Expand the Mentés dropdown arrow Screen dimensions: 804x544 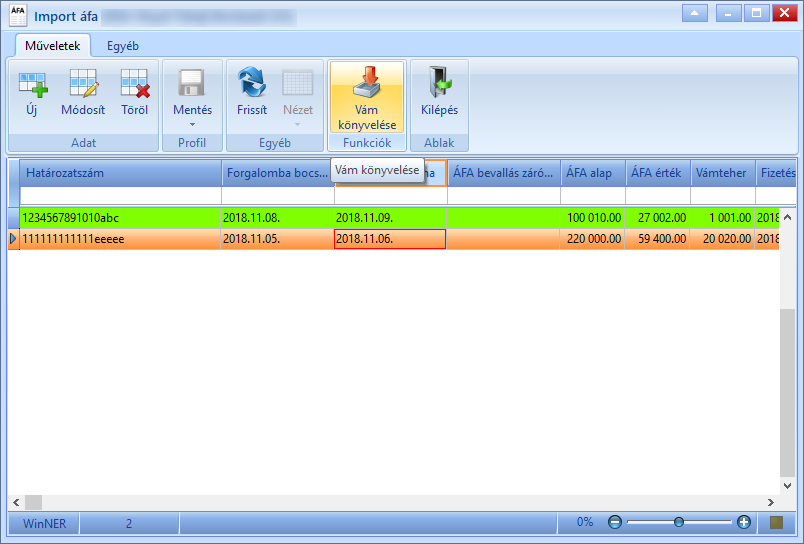coord(192,125)
